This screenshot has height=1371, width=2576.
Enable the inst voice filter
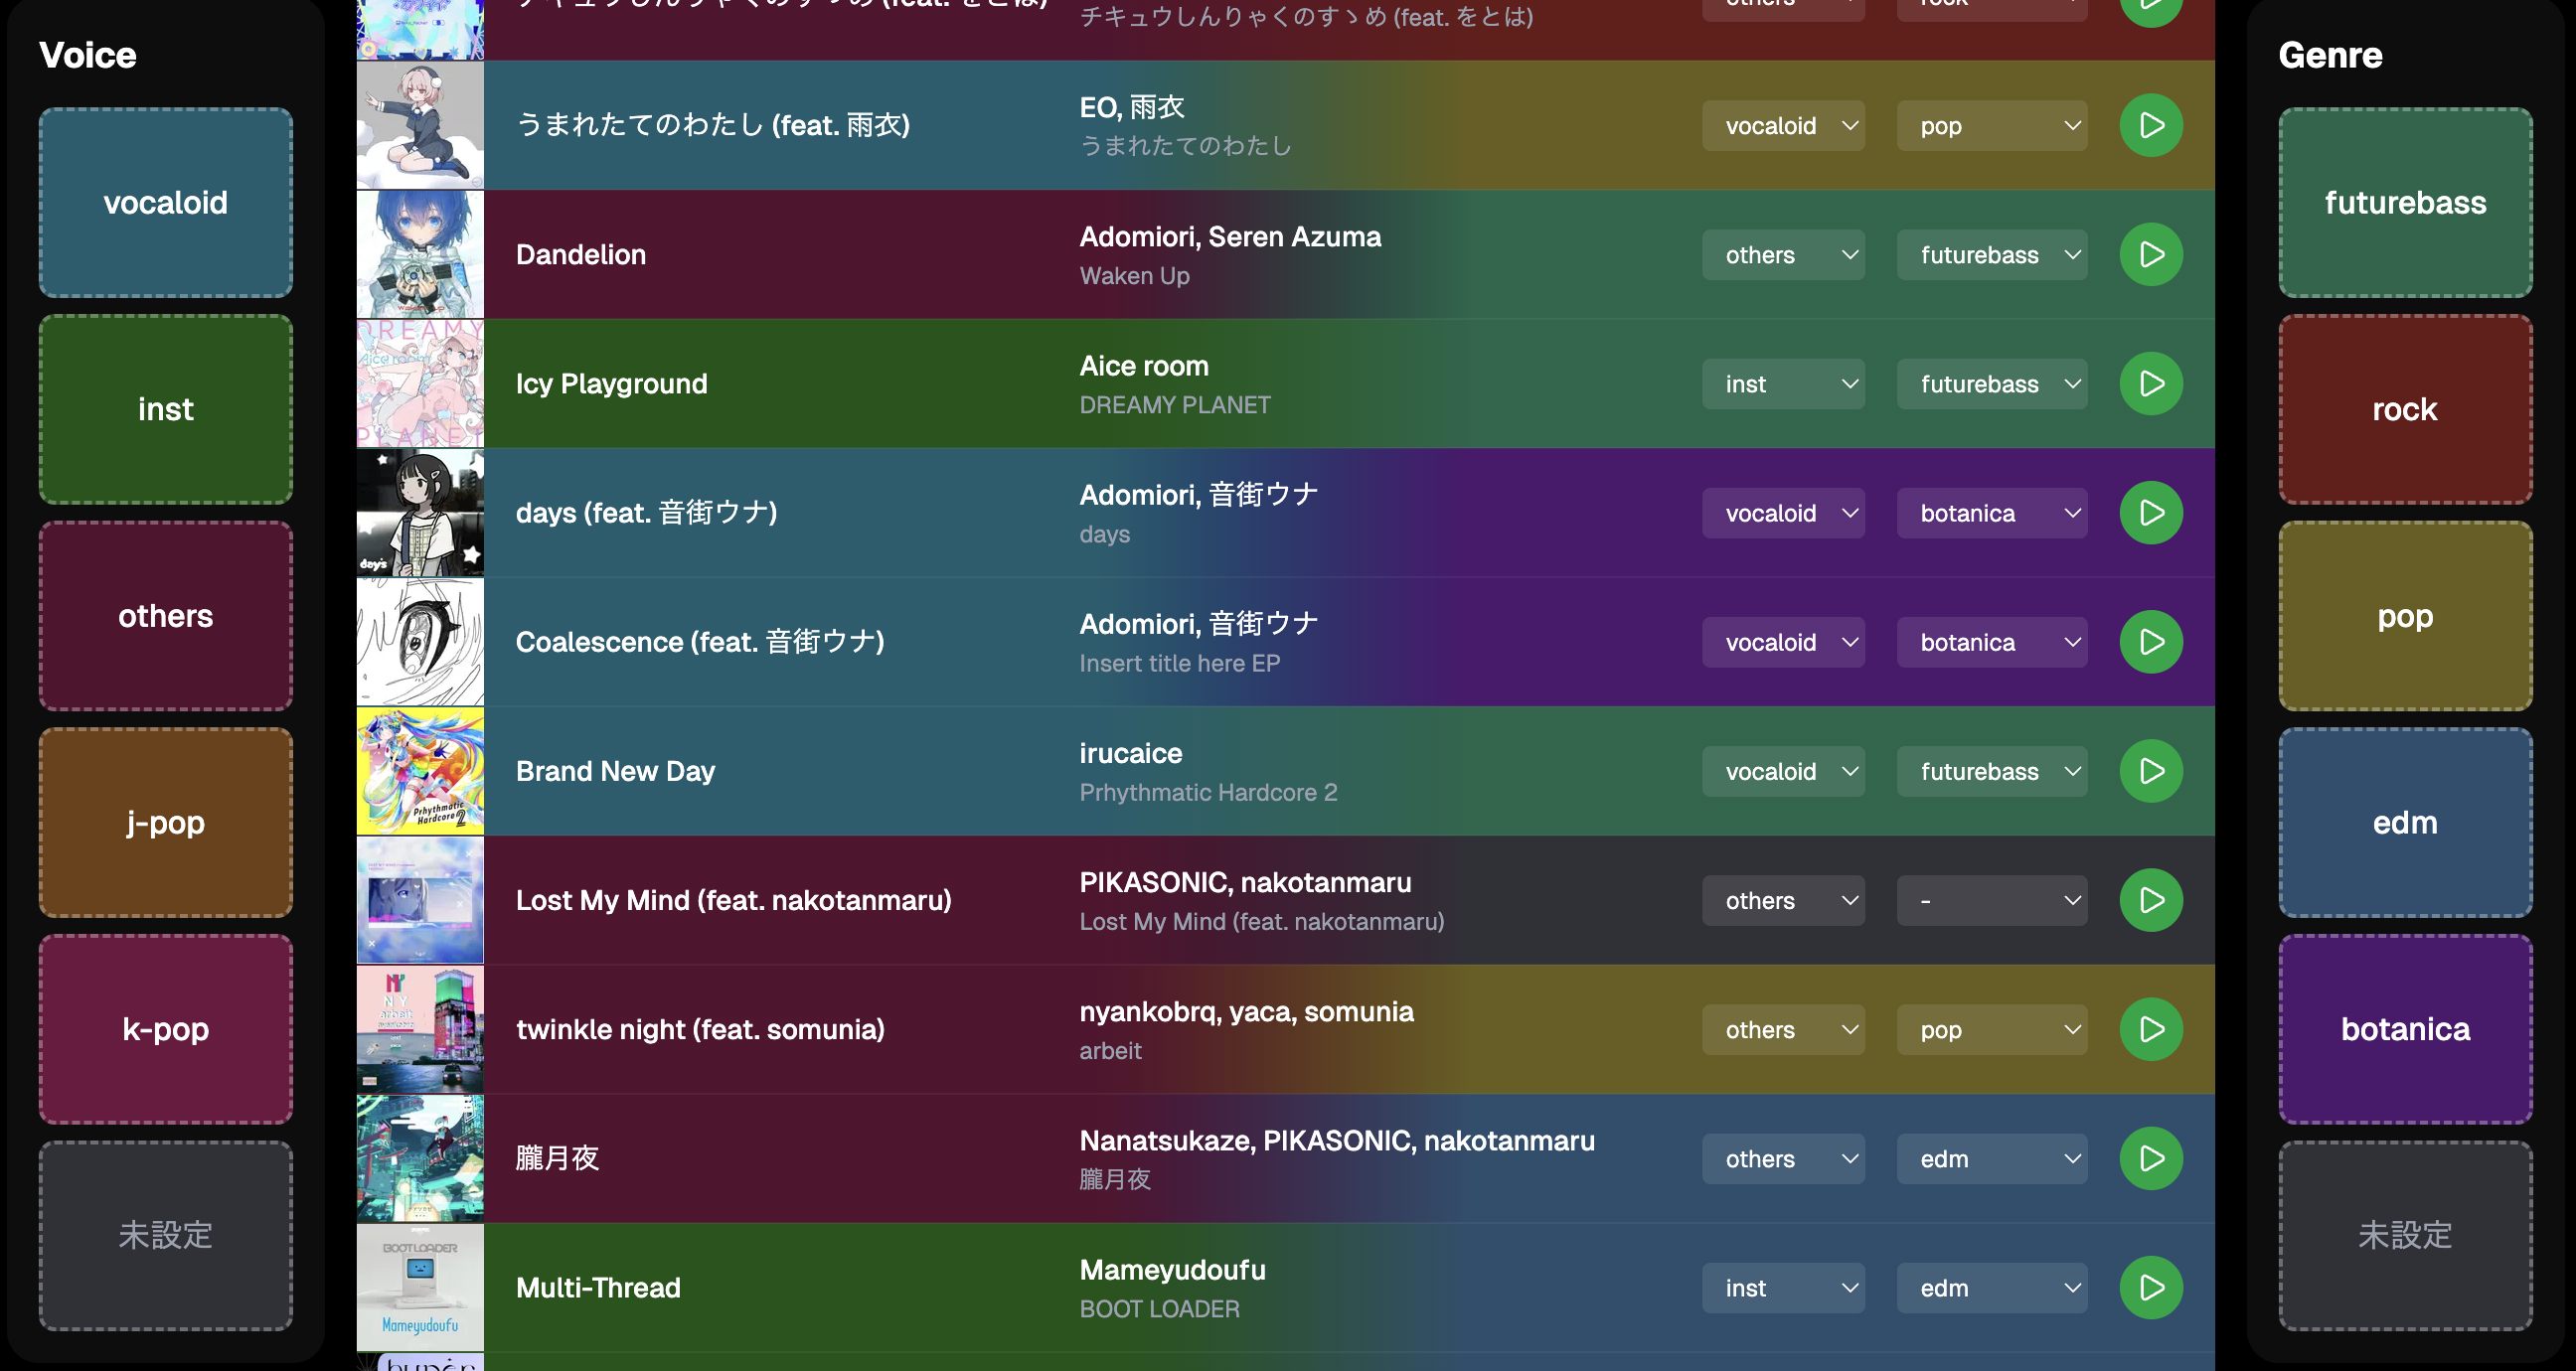coord(165,409)
